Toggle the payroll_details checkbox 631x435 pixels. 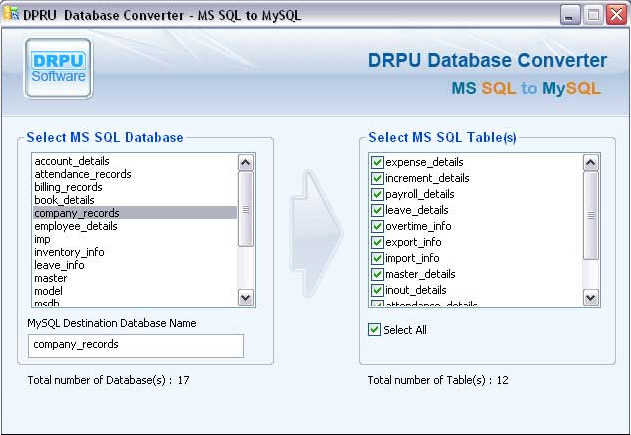click(377, 194)
